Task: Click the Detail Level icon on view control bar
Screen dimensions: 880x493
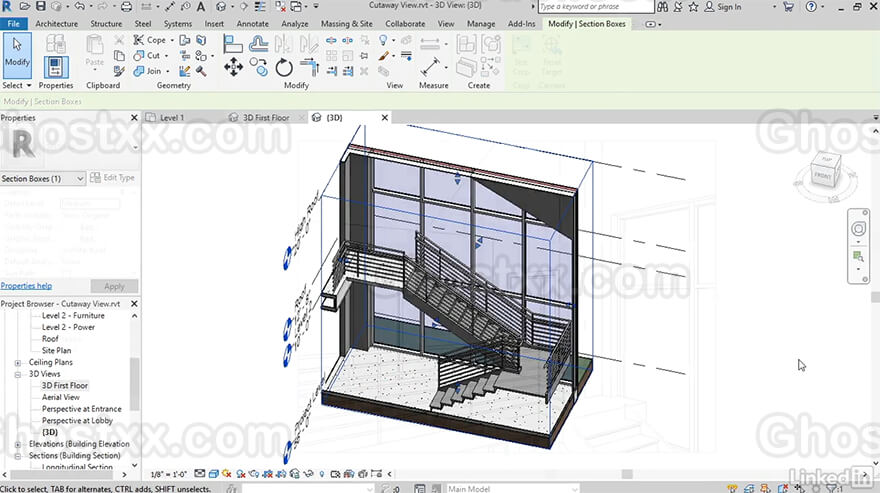Action: [x=199, y=474]
